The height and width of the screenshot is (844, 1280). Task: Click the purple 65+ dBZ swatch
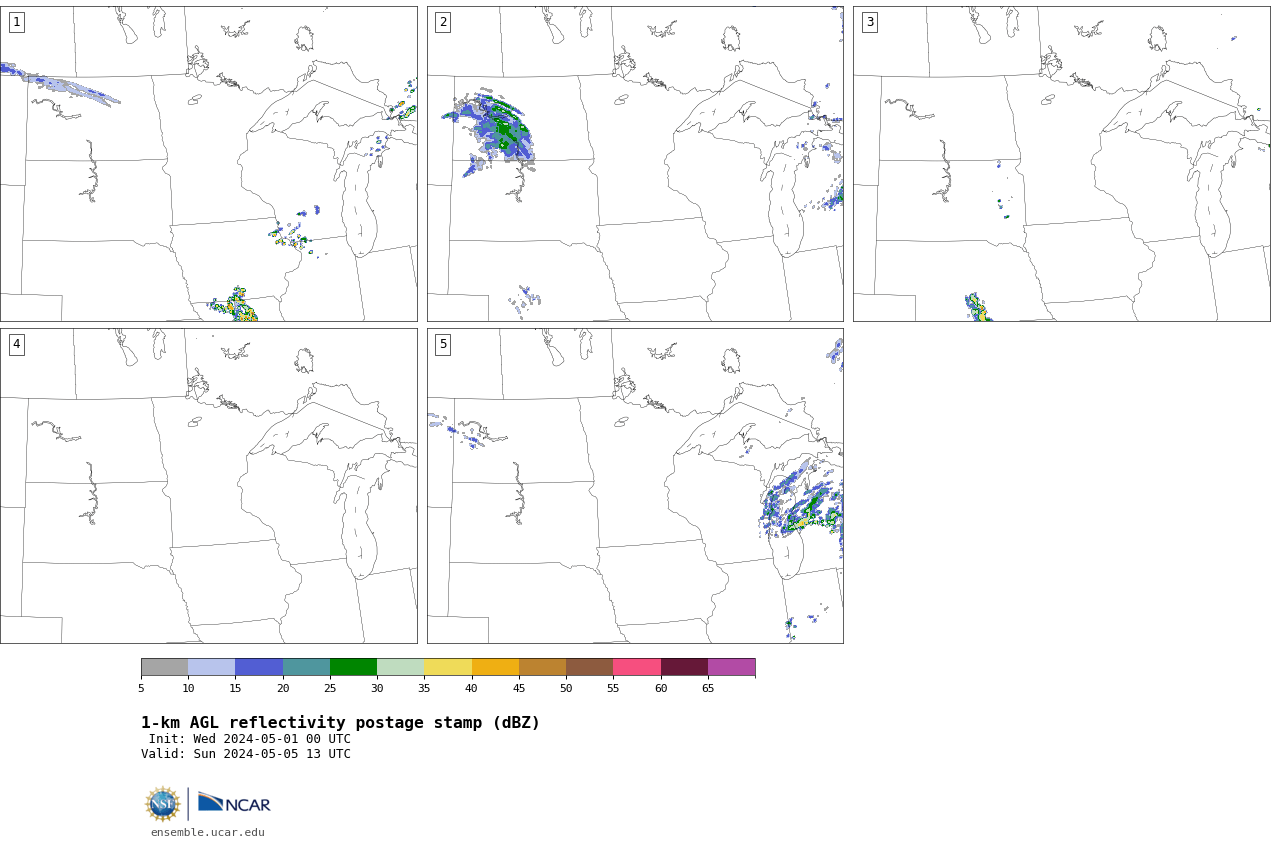[731, 667]
